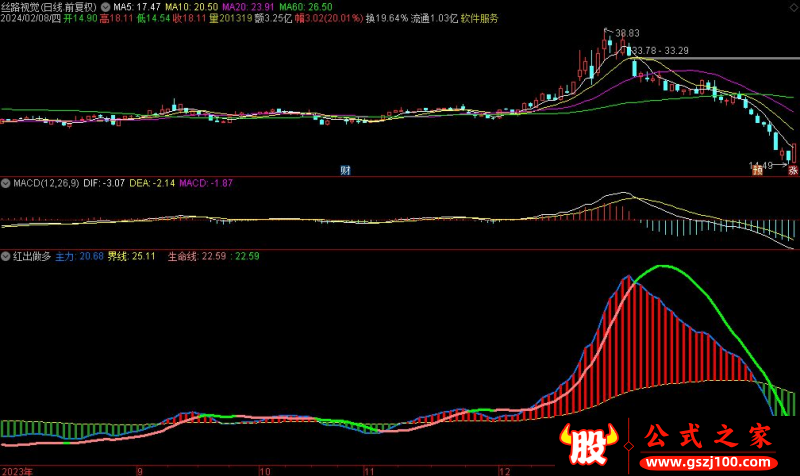This screenshot has width=800, height=476.
Task: Select the 红出做多 indicator name
Action: pos(32,257)
